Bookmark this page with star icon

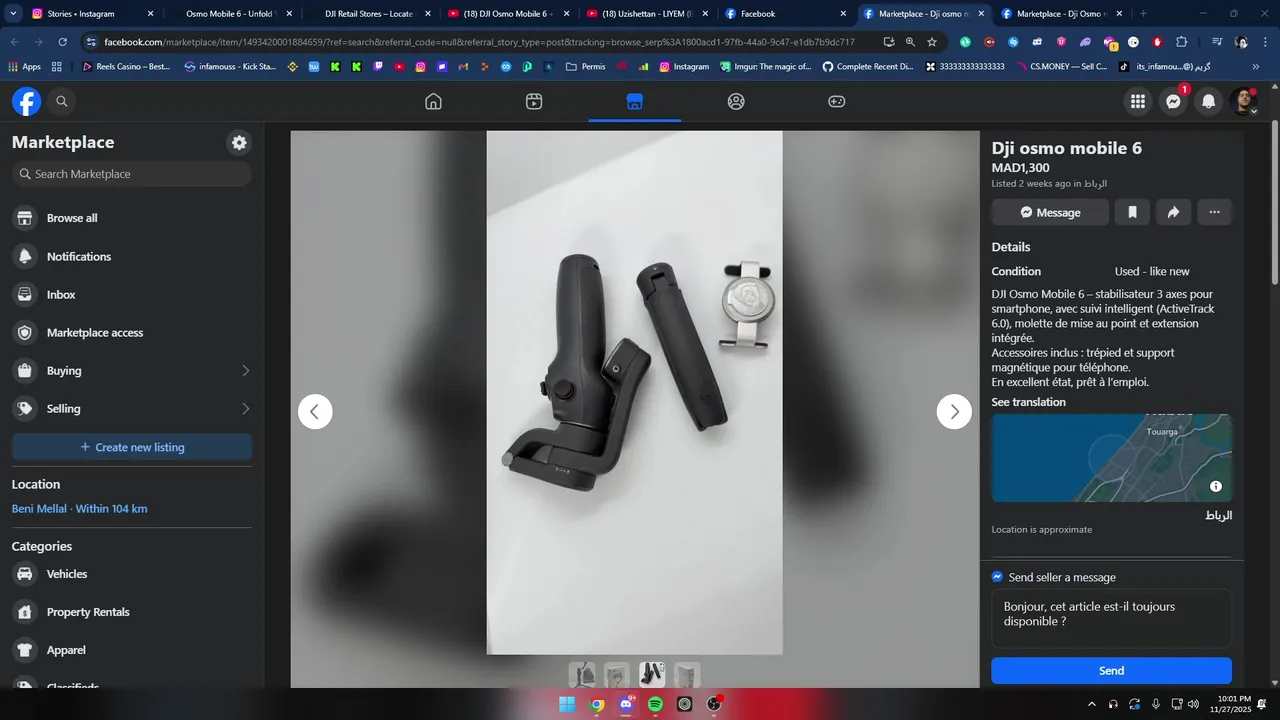coord(932,42)
